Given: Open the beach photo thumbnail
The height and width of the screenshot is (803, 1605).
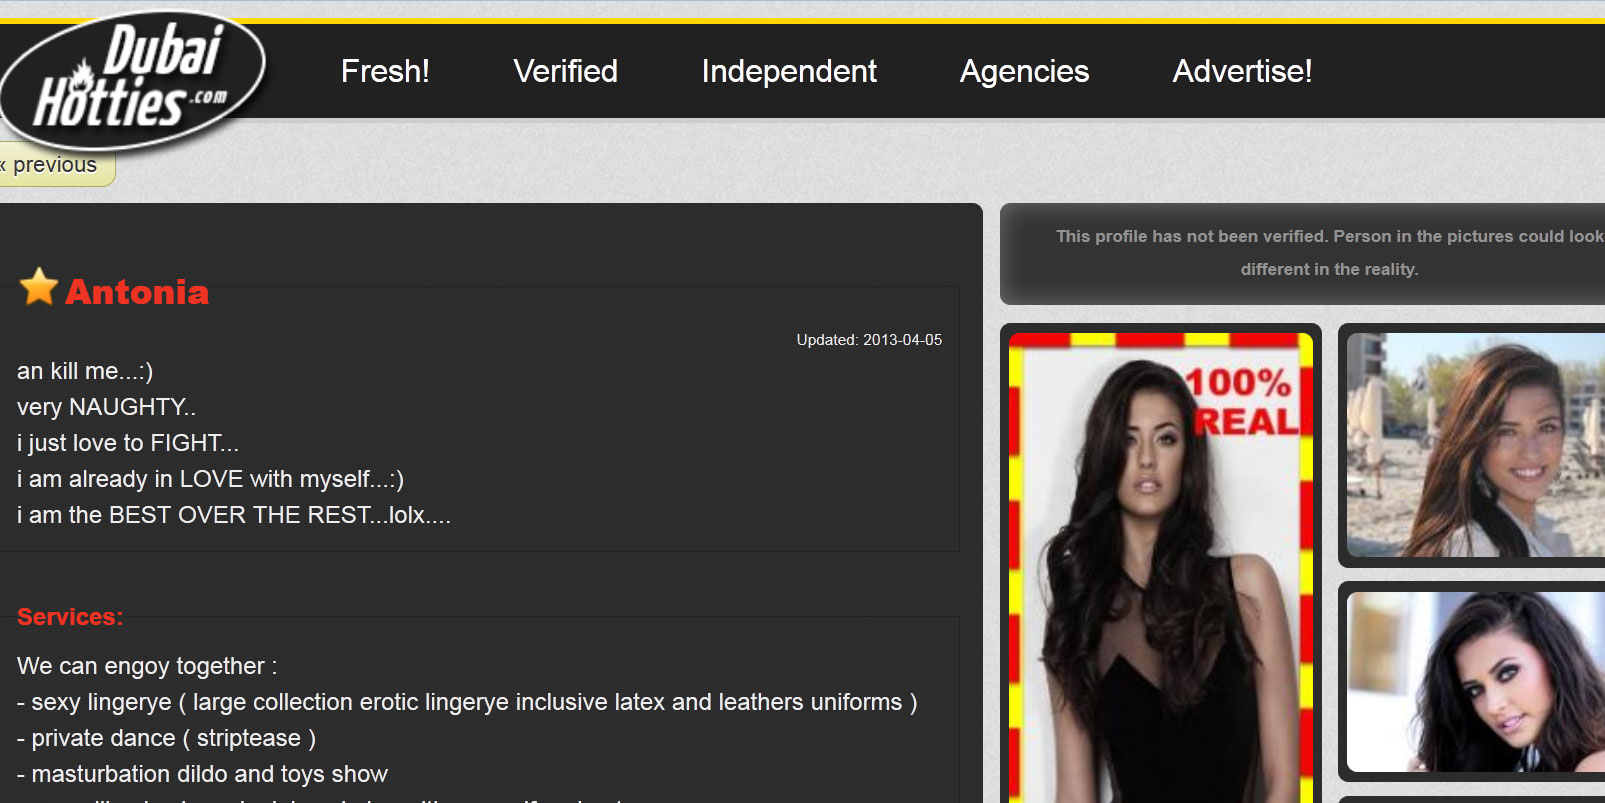Looking at the screenshot, I should [x=1475, y=445].
